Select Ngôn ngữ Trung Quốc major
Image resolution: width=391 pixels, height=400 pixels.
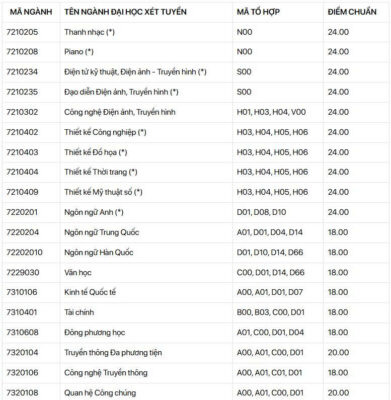pyautogui.click(x=101, y=232)
